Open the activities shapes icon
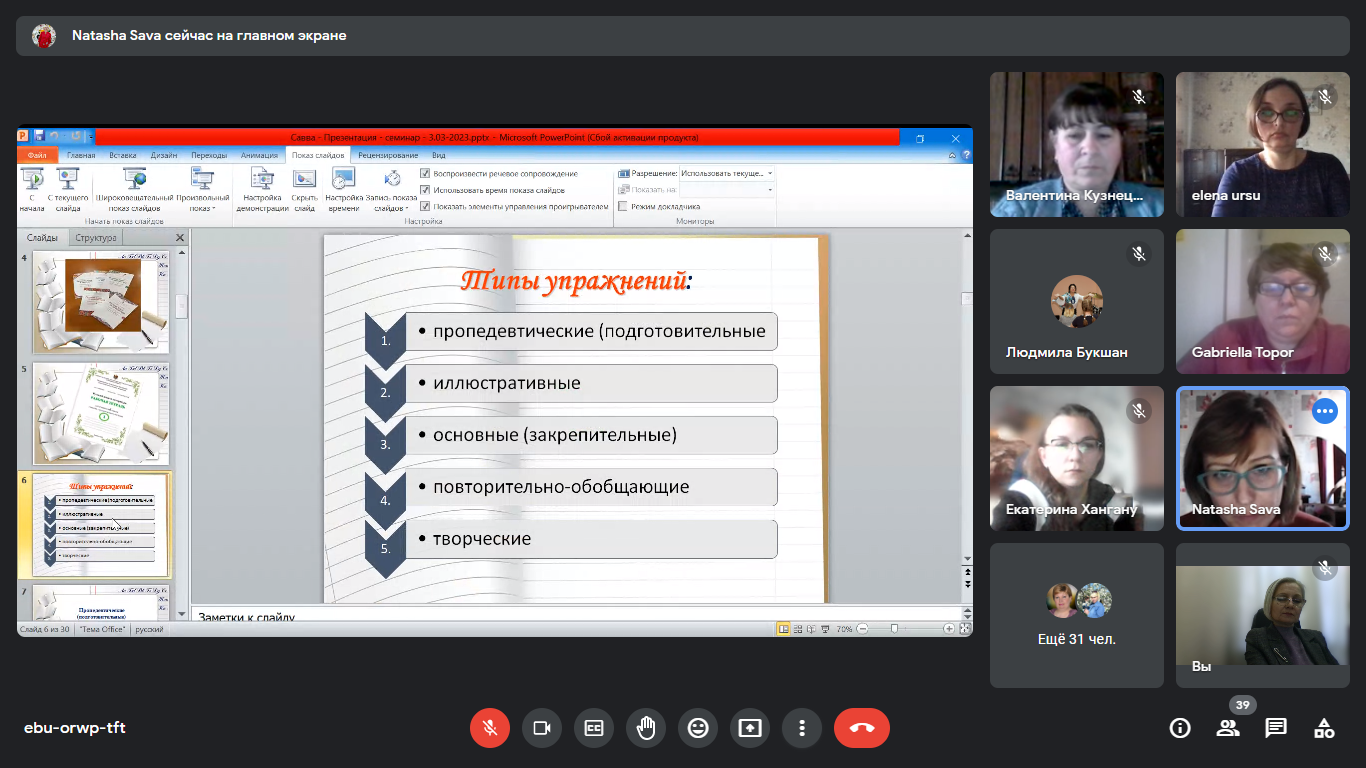 point(1324,728)
